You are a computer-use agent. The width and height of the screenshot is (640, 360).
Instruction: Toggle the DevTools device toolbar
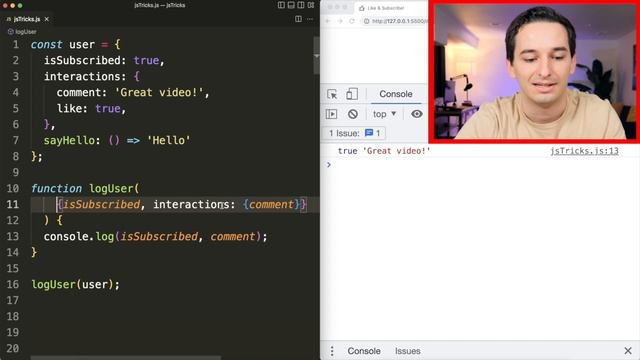pos(352,94)
